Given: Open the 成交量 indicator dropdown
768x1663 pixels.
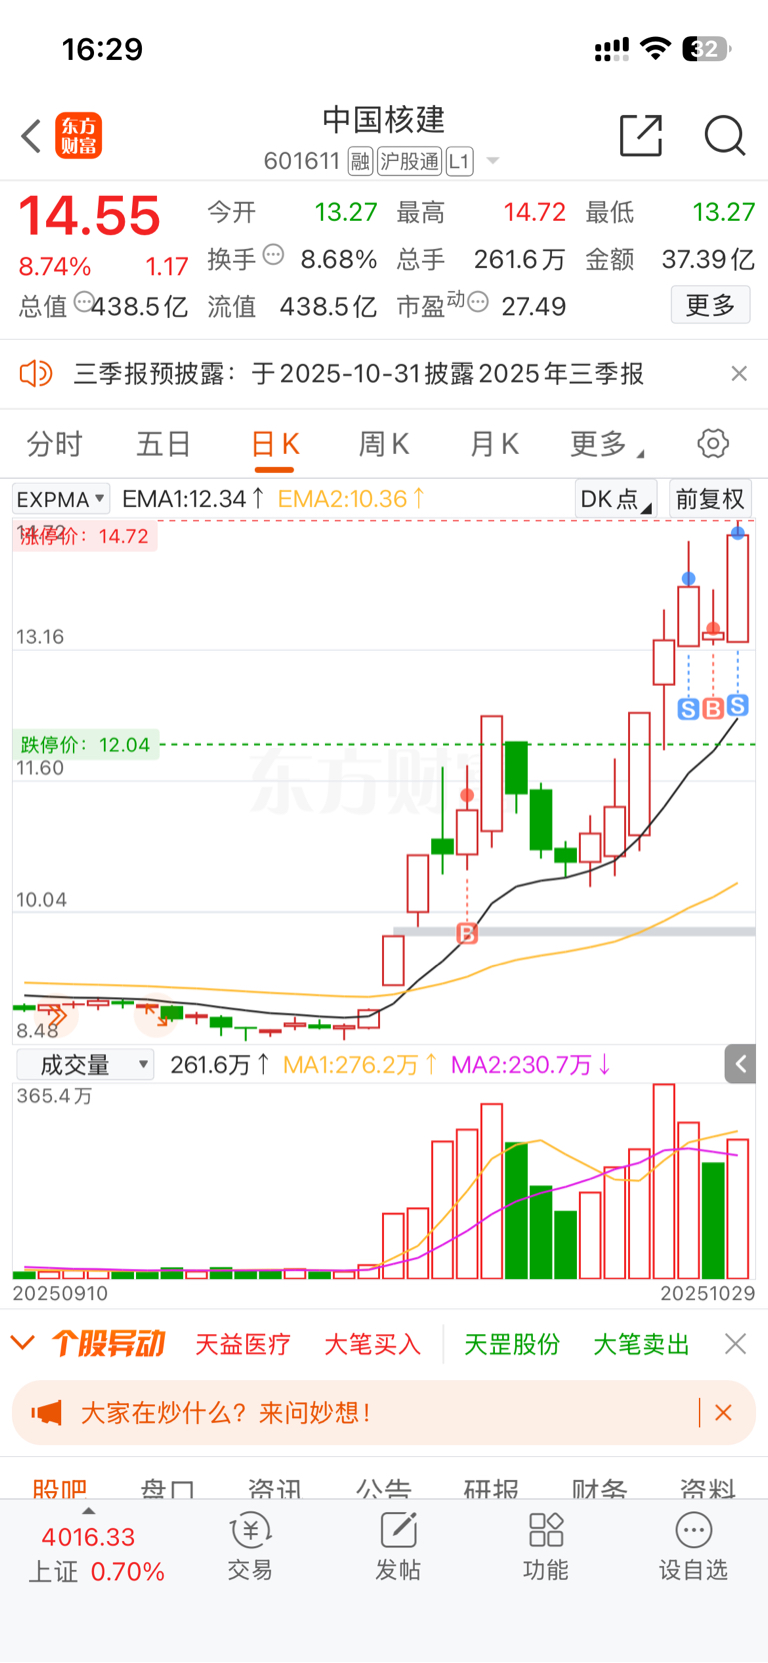Looking at the screenshot, I should (84, 1064).
